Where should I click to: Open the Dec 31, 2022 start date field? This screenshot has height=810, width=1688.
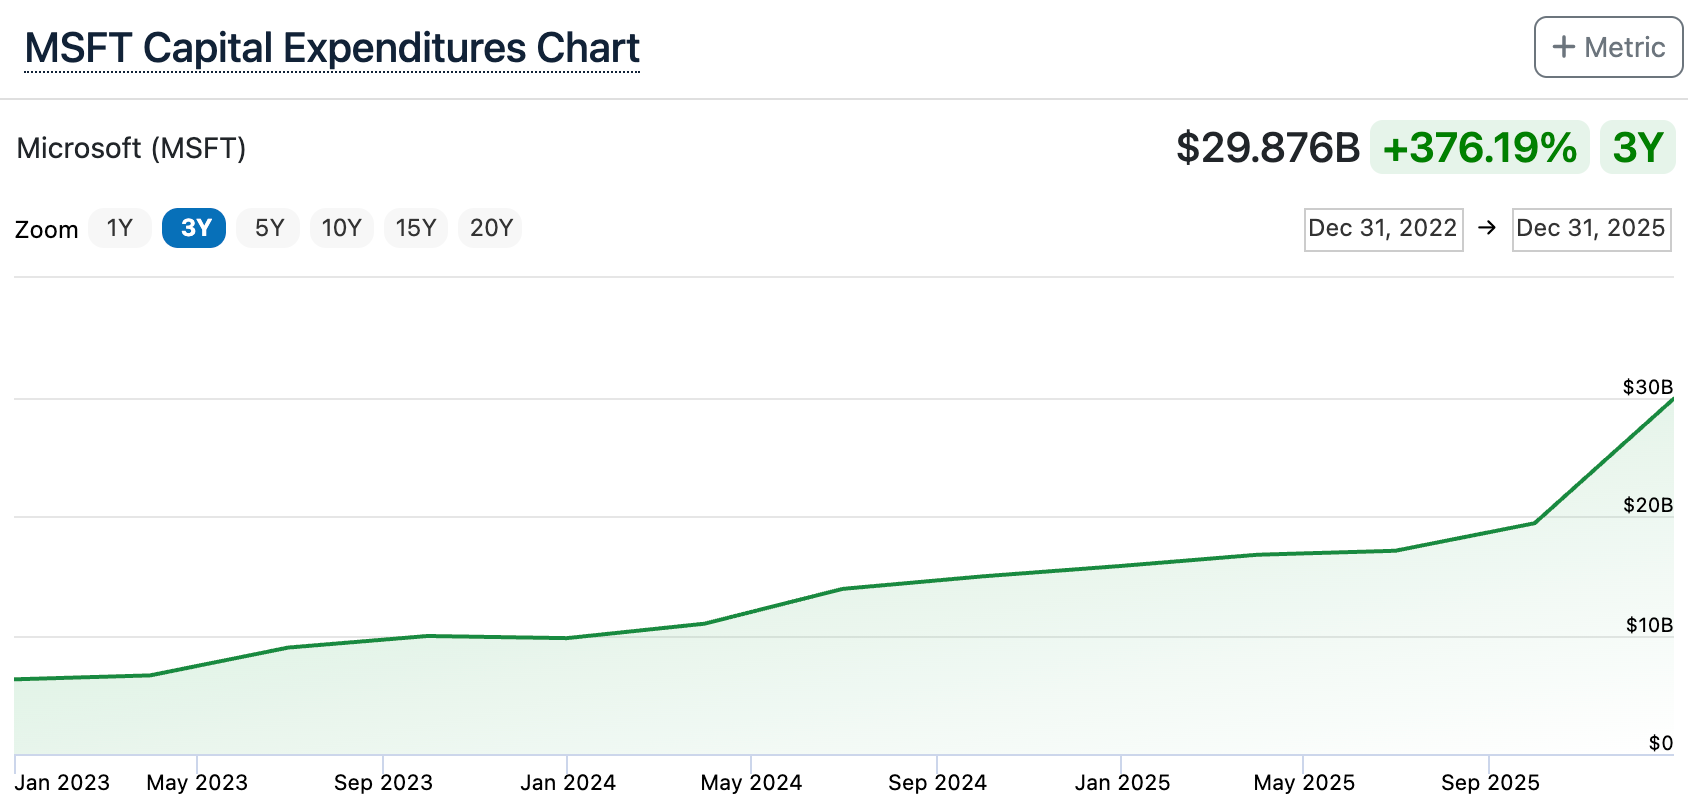point(1383,229)
